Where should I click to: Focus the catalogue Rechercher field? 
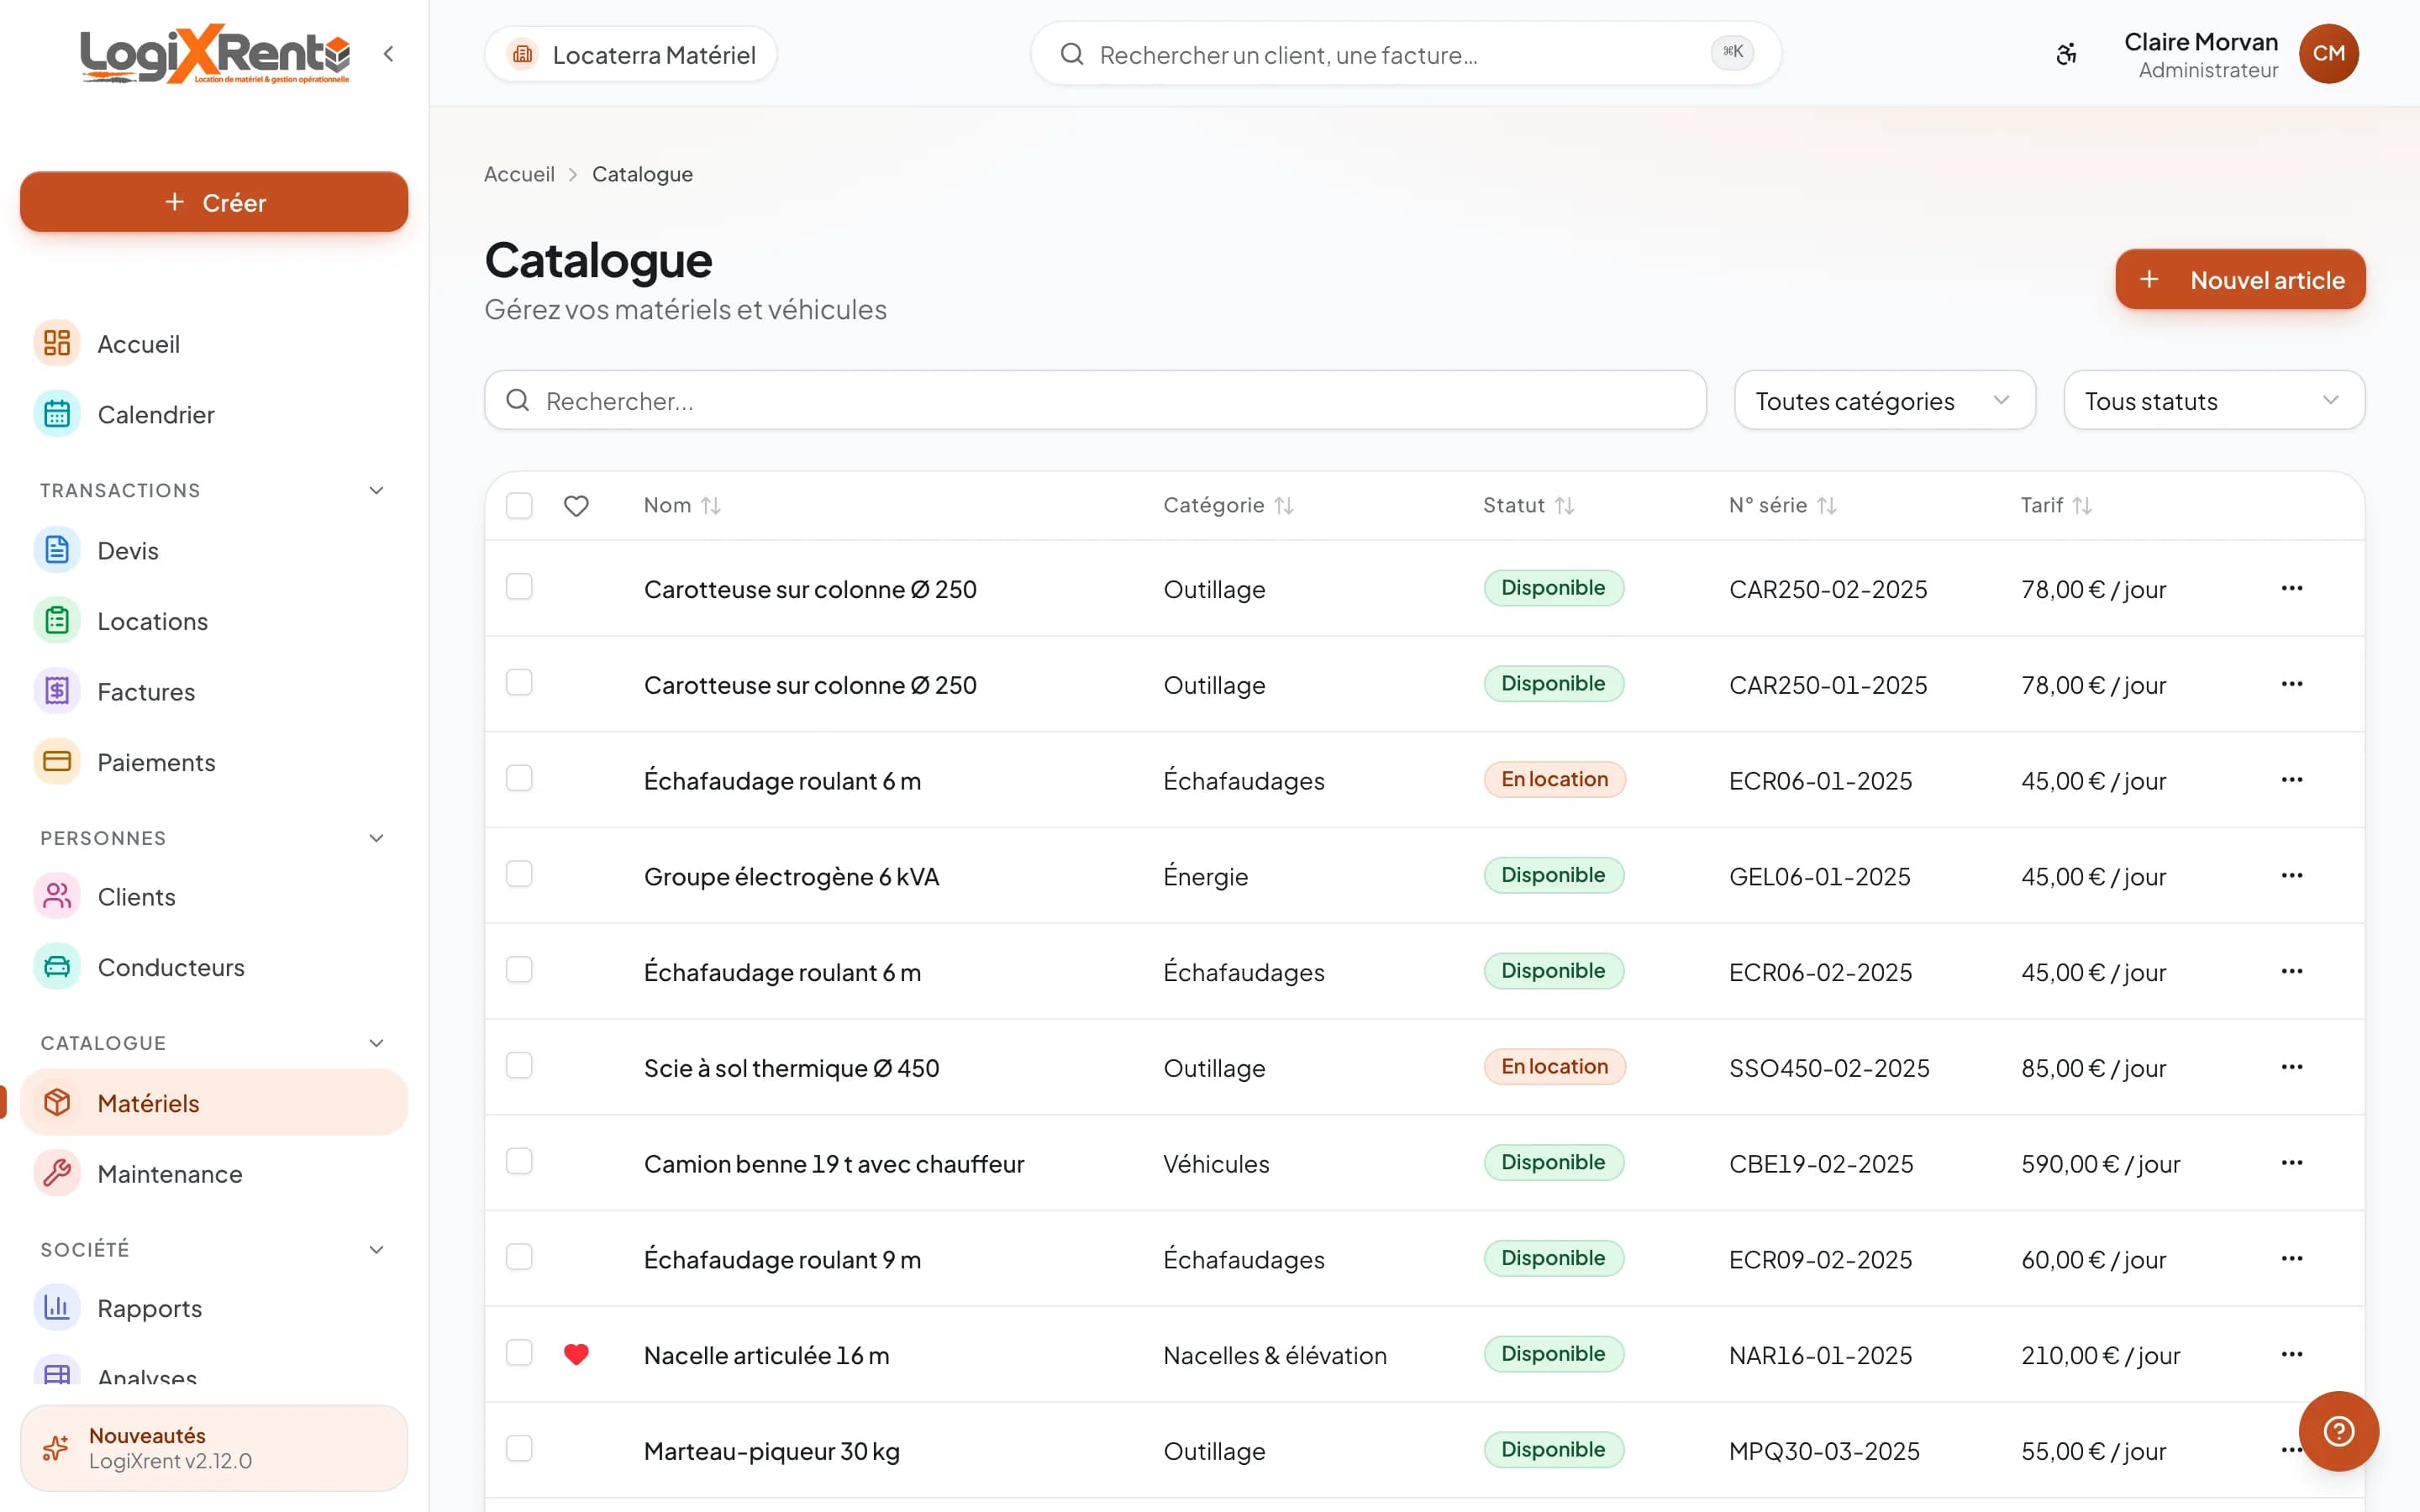1095,401
